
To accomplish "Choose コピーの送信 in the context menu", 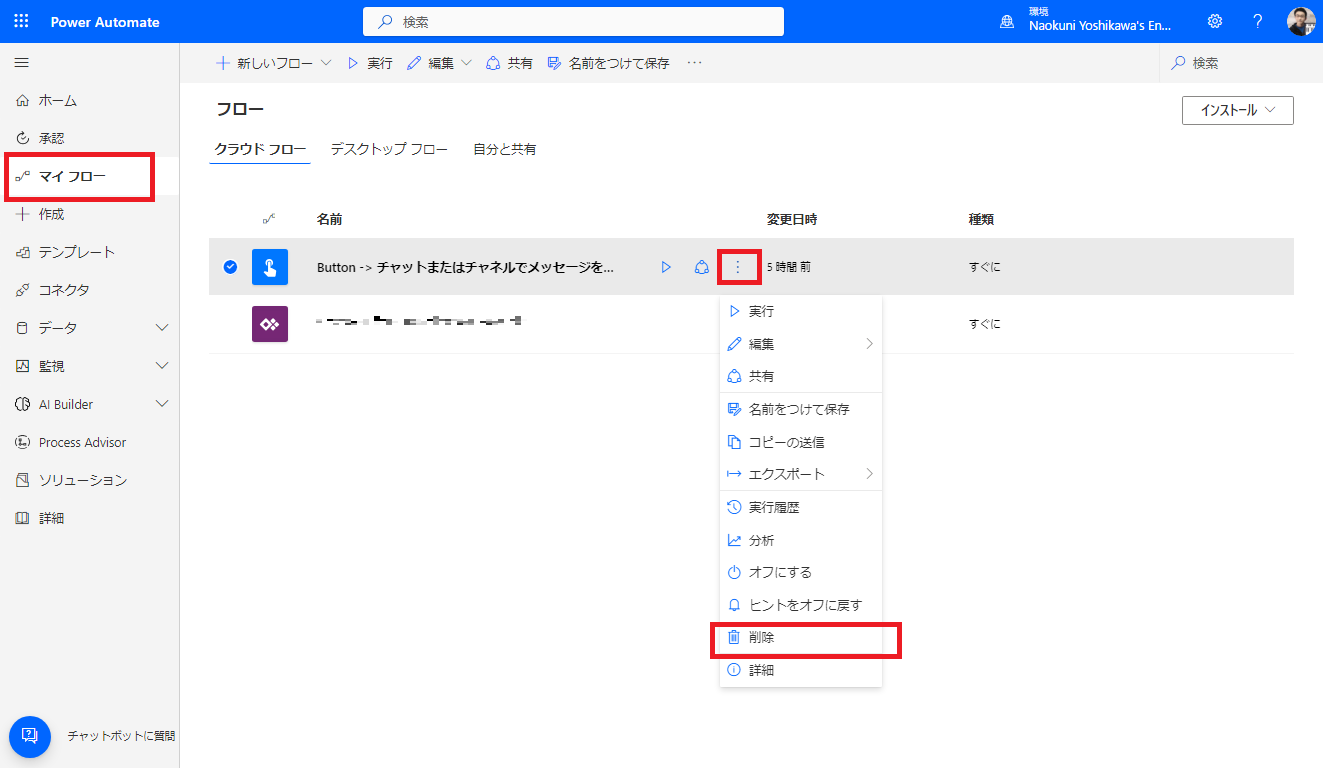I will click(786, 441).
